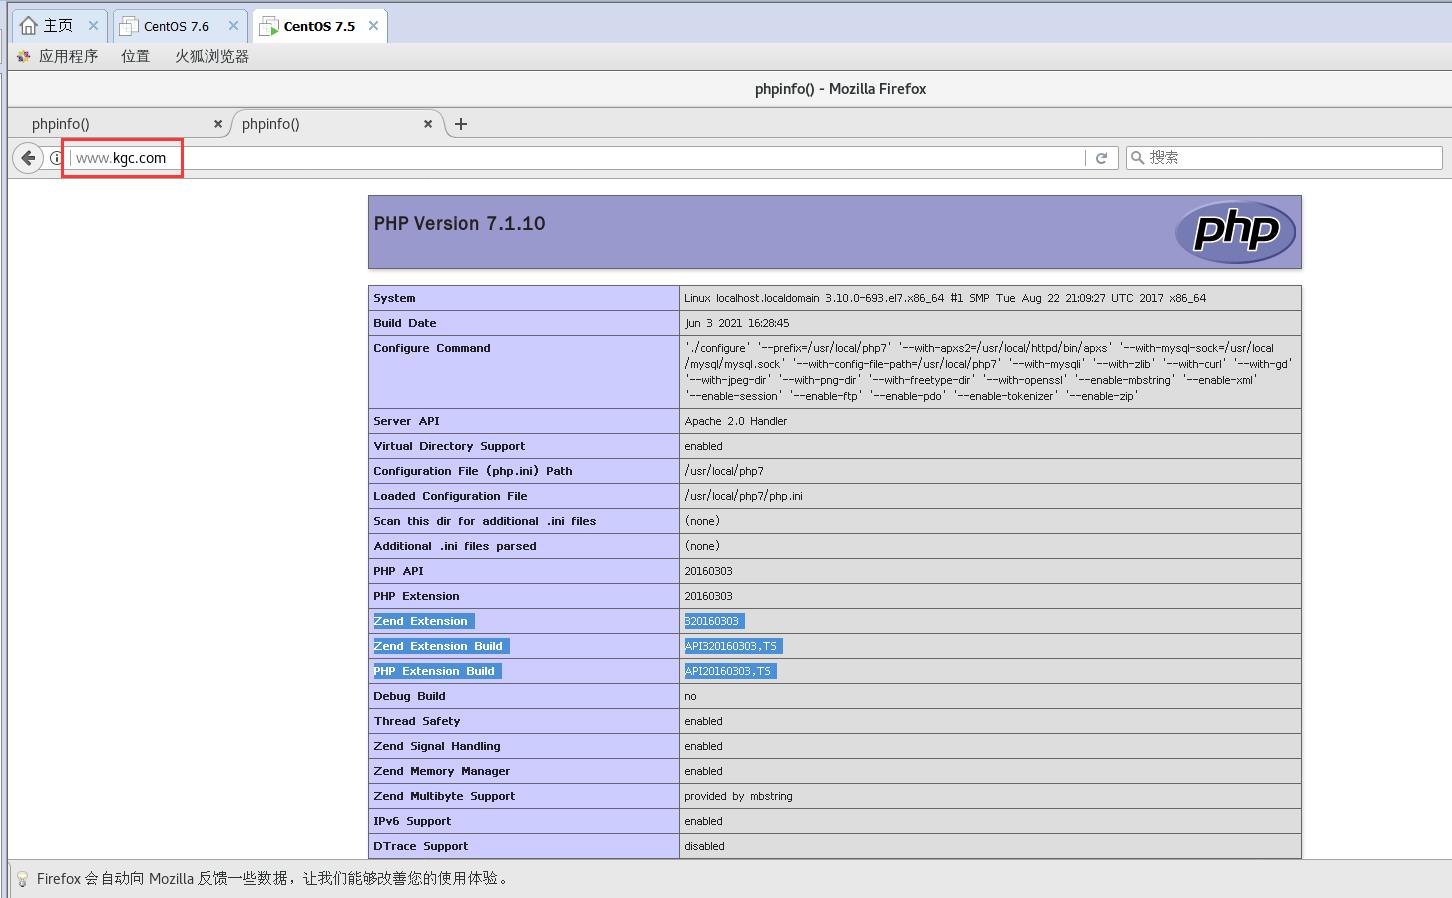
Task: Click the Apache 2.0 Handler value
Action: click(736, 421)
